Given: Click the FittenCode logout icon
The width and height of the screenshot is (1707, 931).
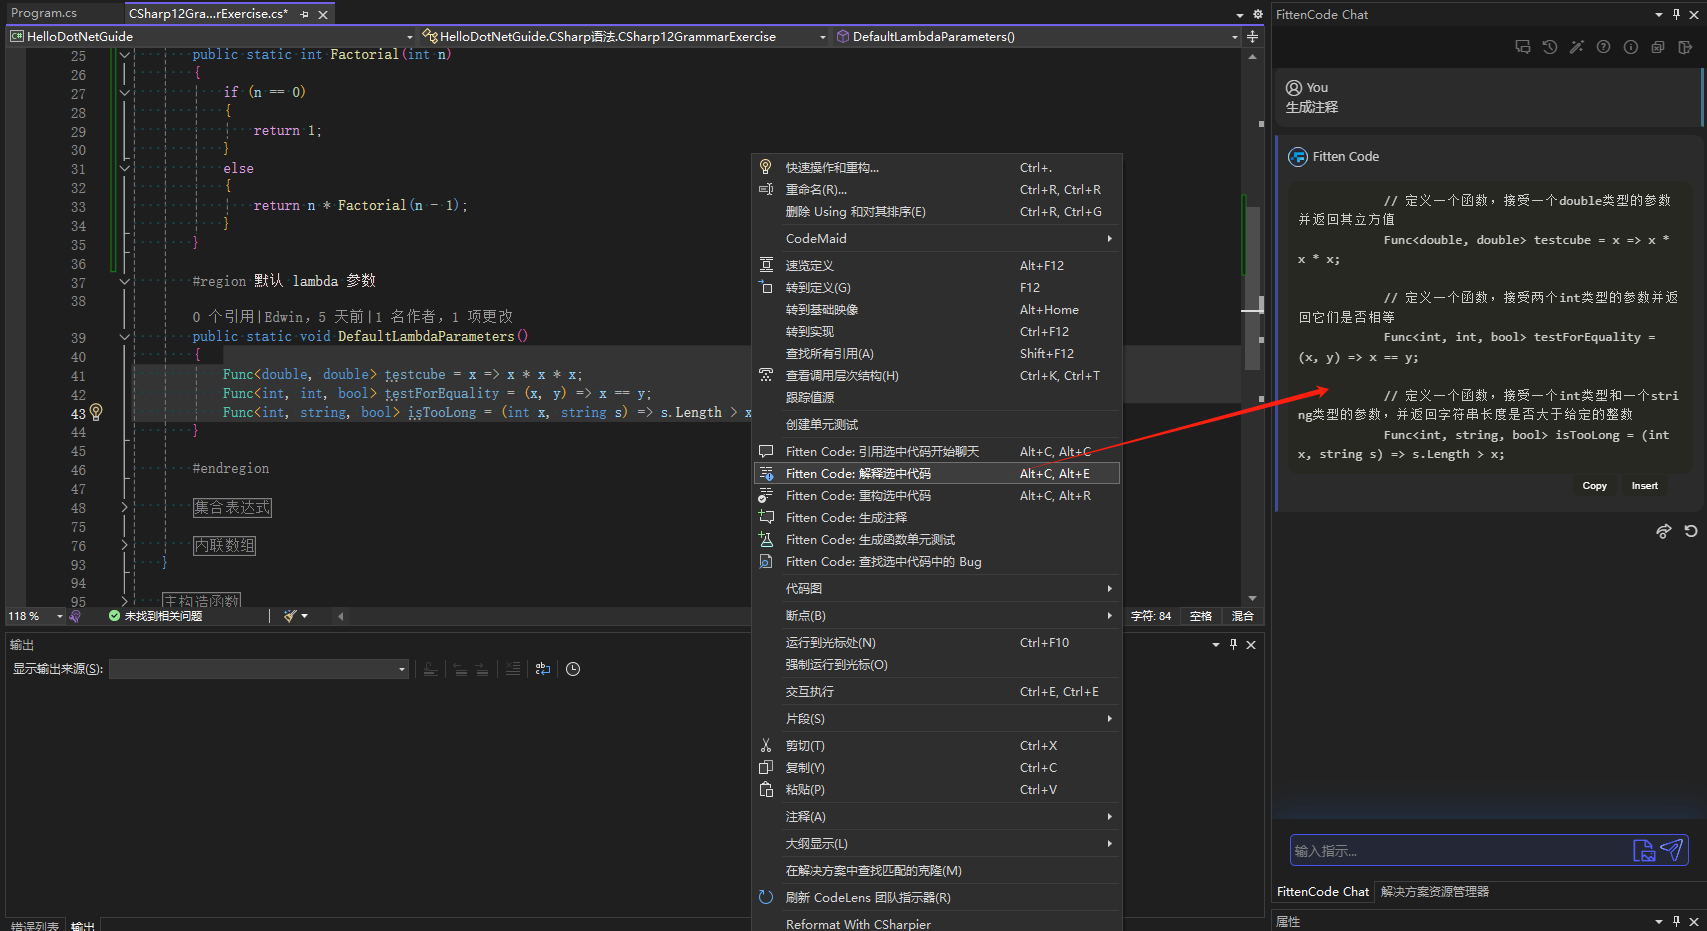Looking at the screenshot, I should click(x=1685, y=47).
